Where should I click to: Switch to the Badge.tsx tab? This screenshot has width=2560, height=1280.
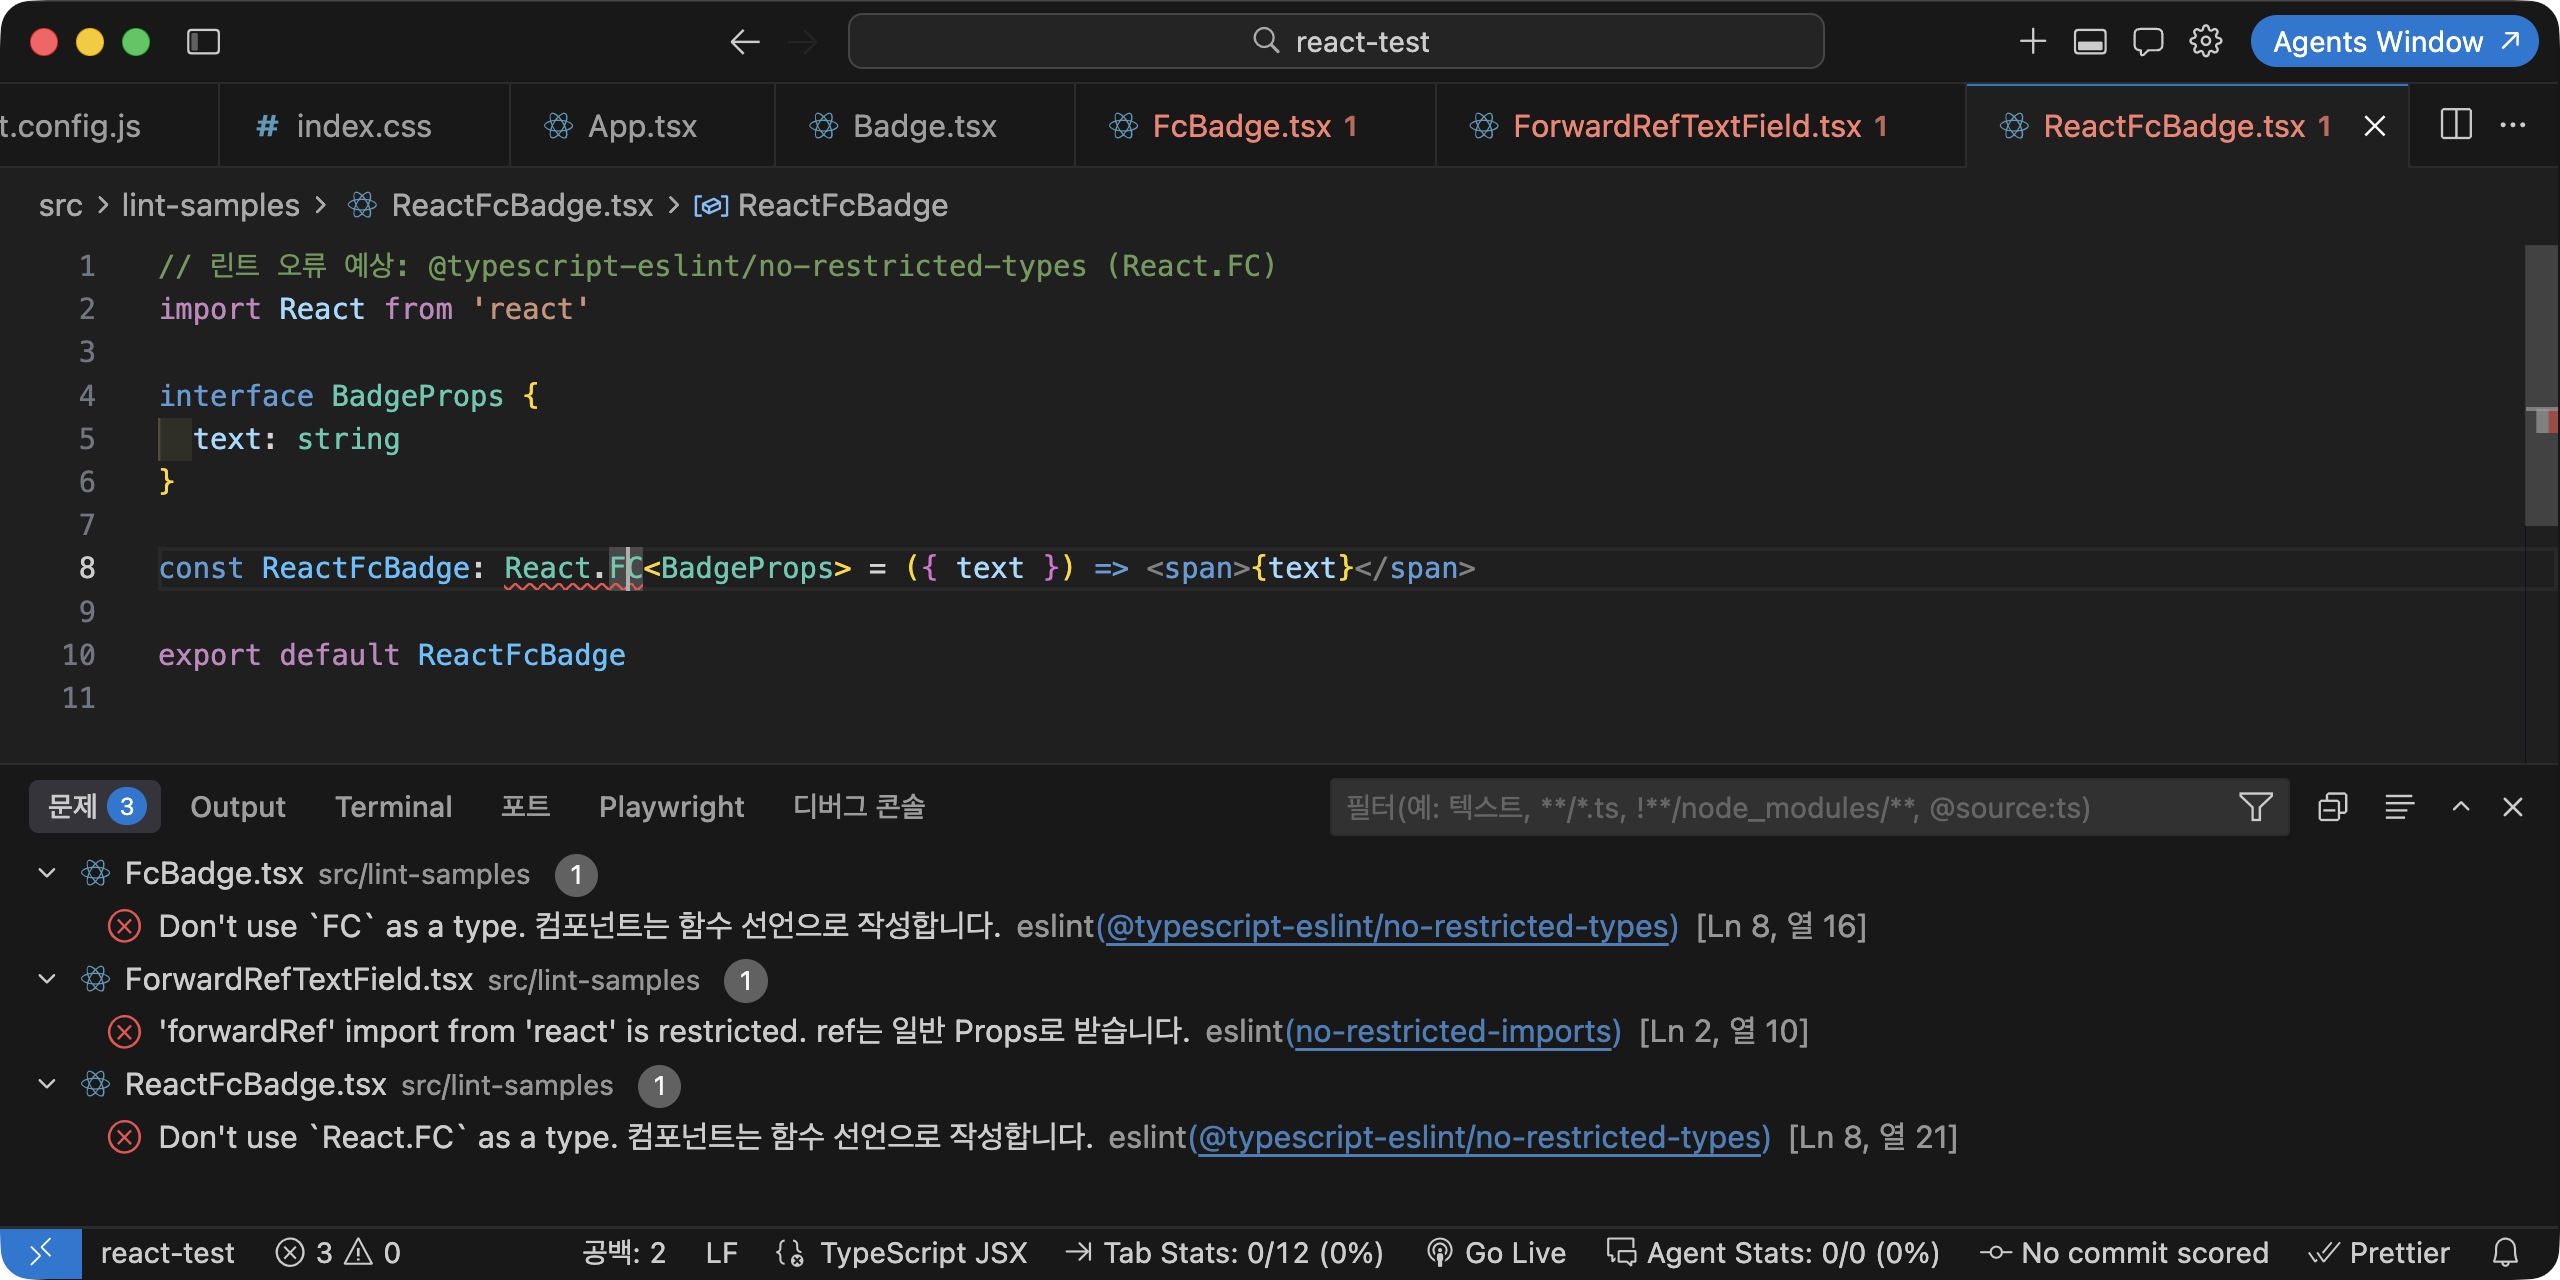(x=924, y=126)
